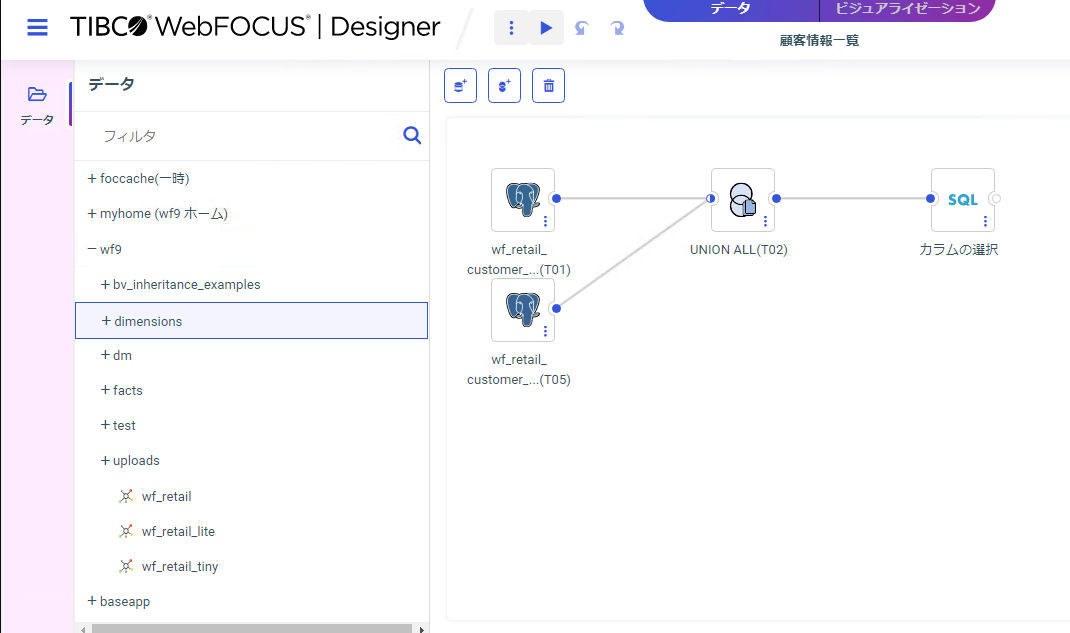Expand the myhome (wf9 ホーム) folder

tap(91, 214)
